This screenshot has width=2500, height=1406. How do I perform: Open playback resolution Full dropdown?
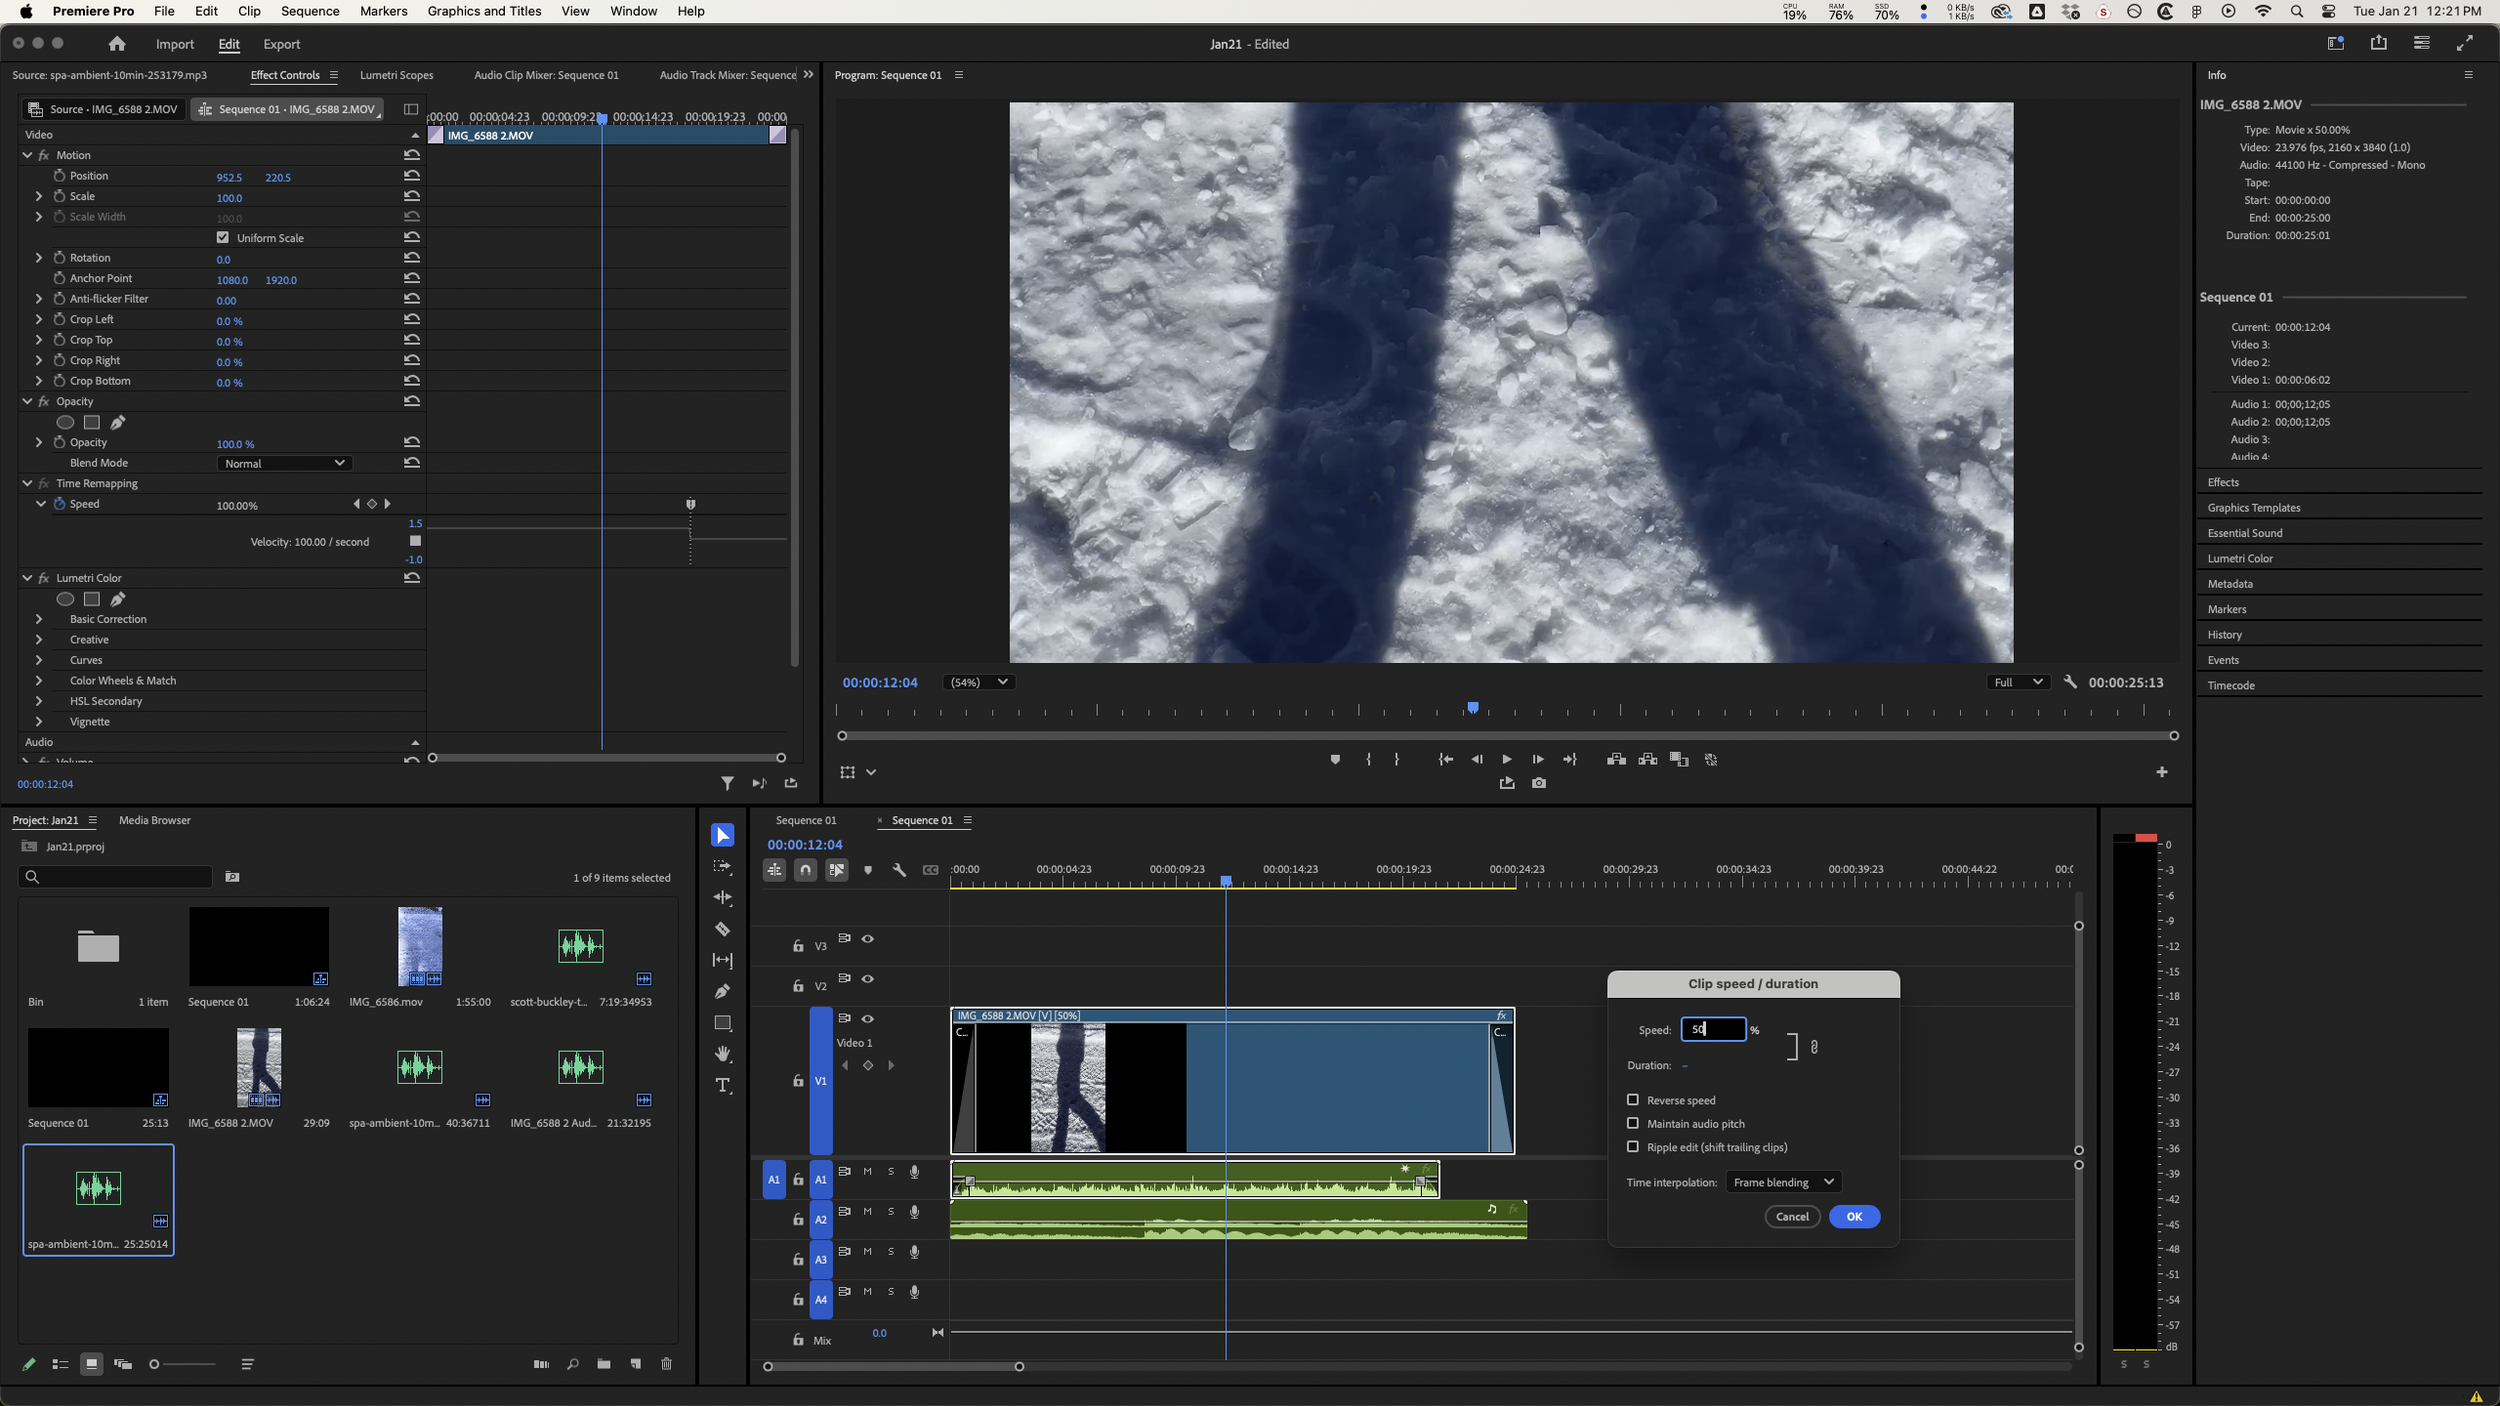tap(2017, 682)
